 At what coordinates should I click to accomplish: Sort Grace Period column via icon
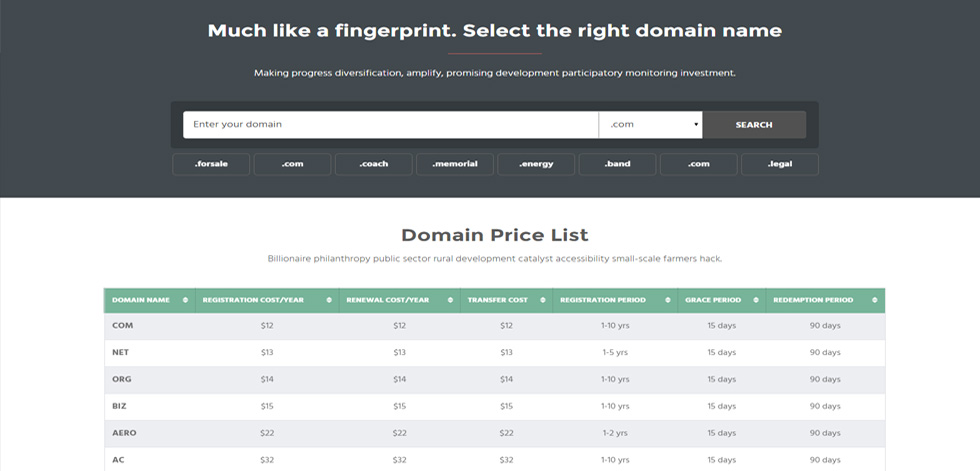point(756,300)
